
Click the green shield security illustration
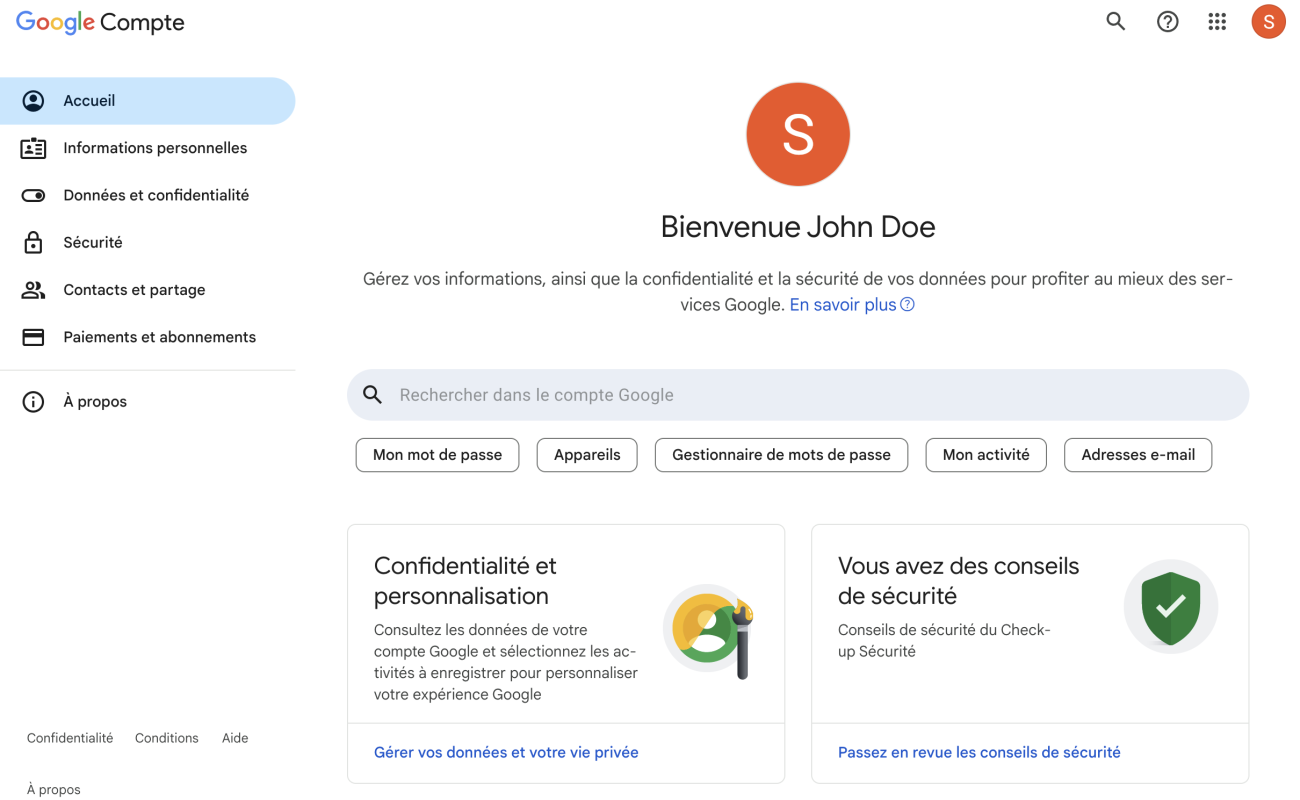1171,606
